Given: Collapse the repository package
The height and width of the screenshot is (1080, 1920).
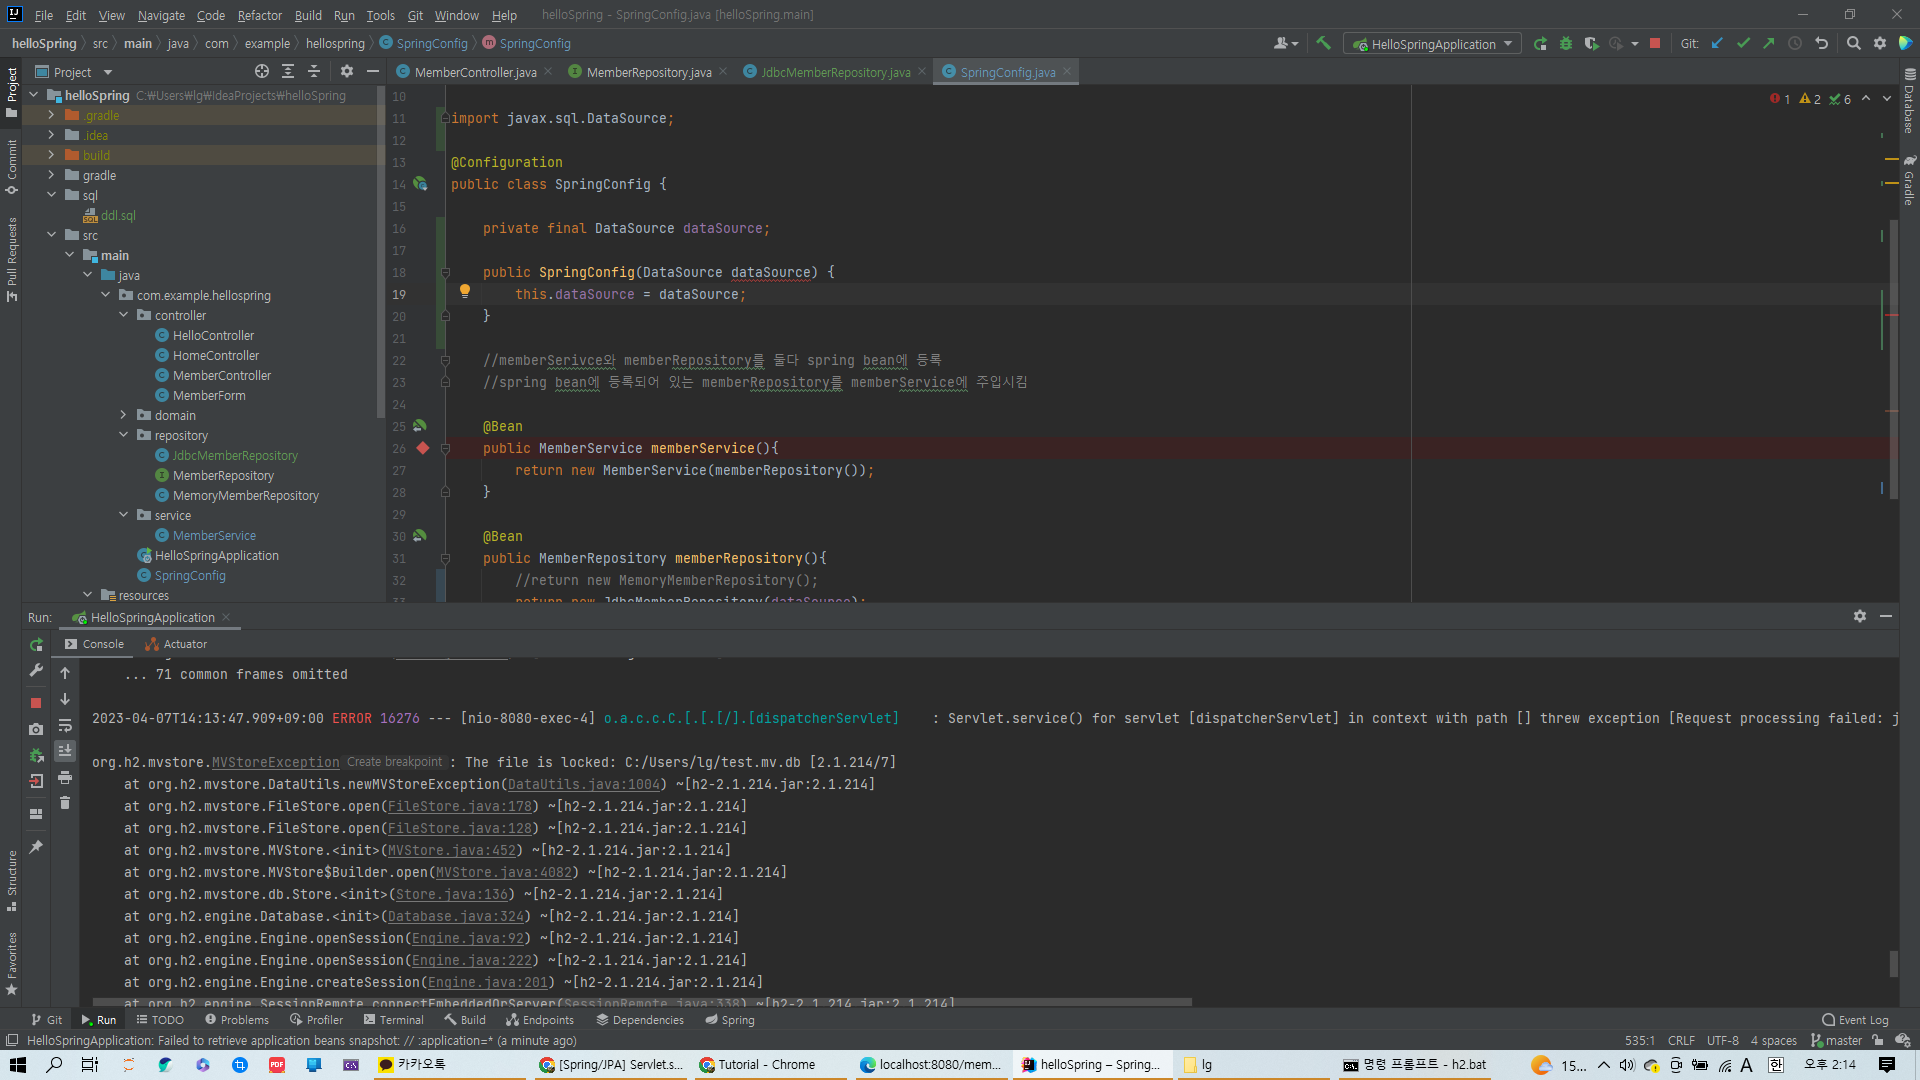Looking at the screenshot, I should coord(124,435).
